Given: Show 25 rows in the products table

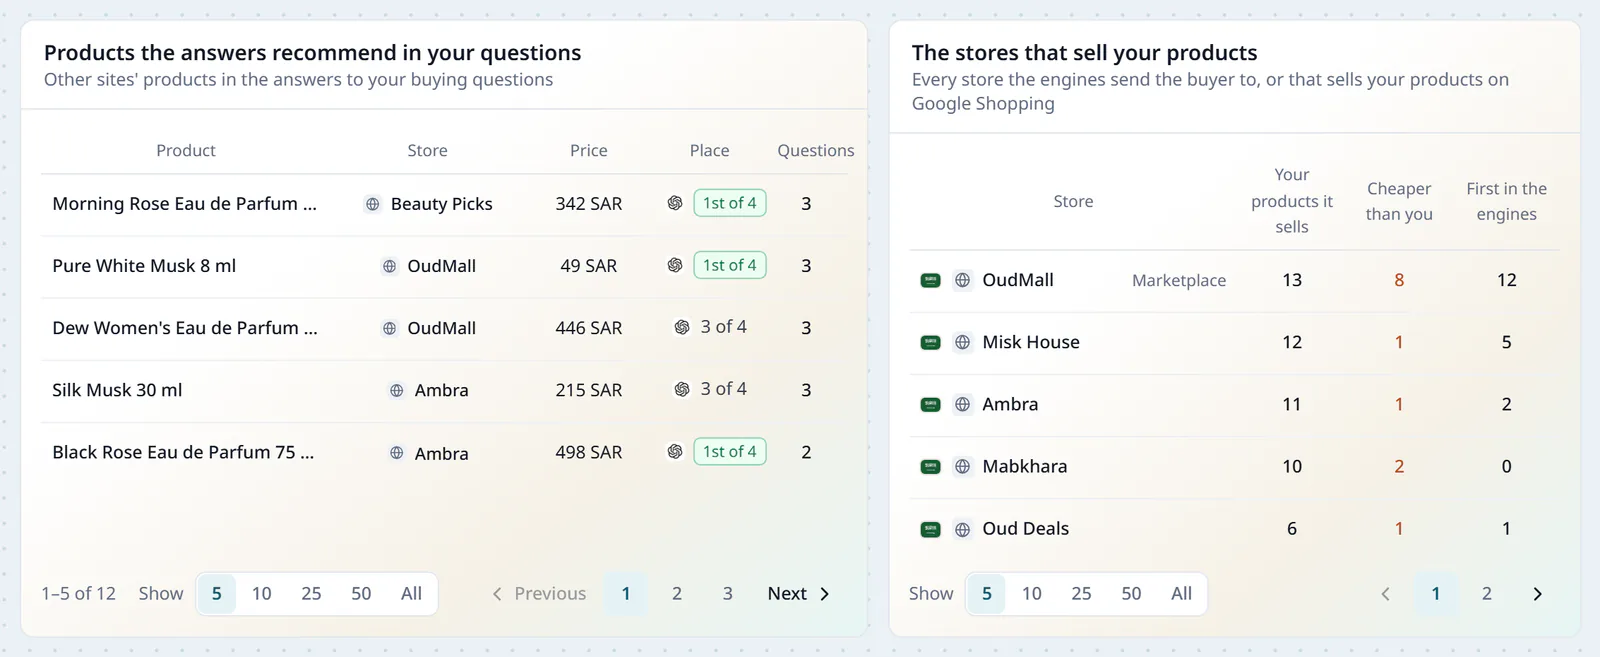Looking at the screenshot, I should [311, 594].
